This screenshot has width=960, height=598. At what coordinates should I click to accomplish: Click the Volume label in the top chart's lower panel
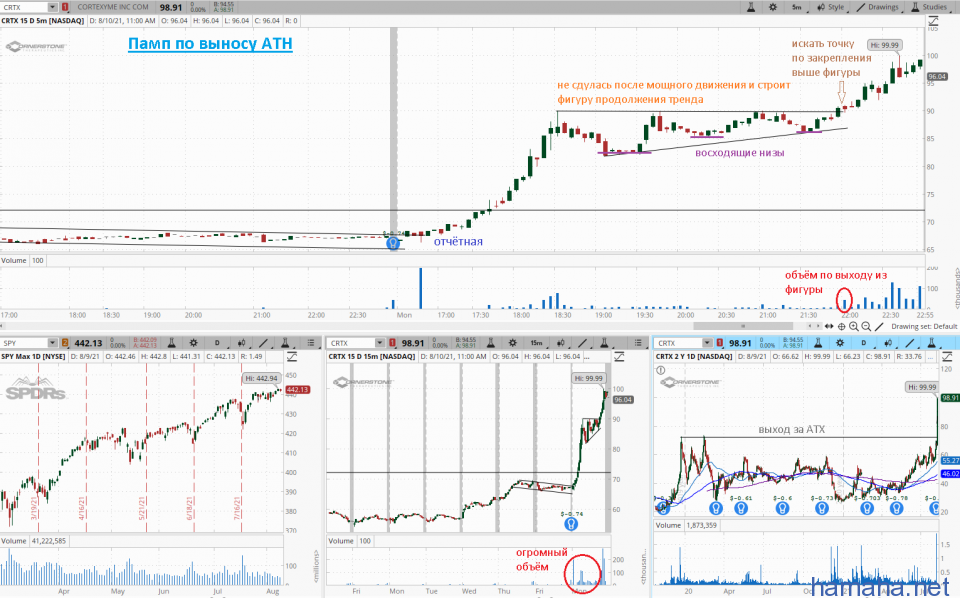click(13, 261)
